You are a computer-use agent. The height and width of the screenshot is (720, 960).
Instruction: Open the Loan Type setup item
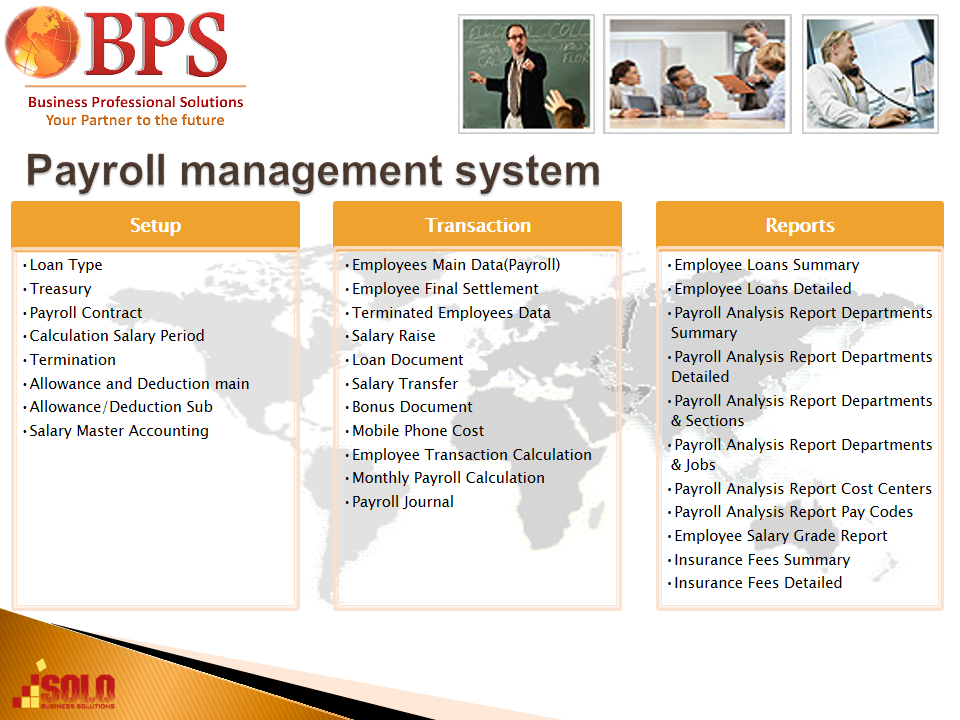coord(66,265)
